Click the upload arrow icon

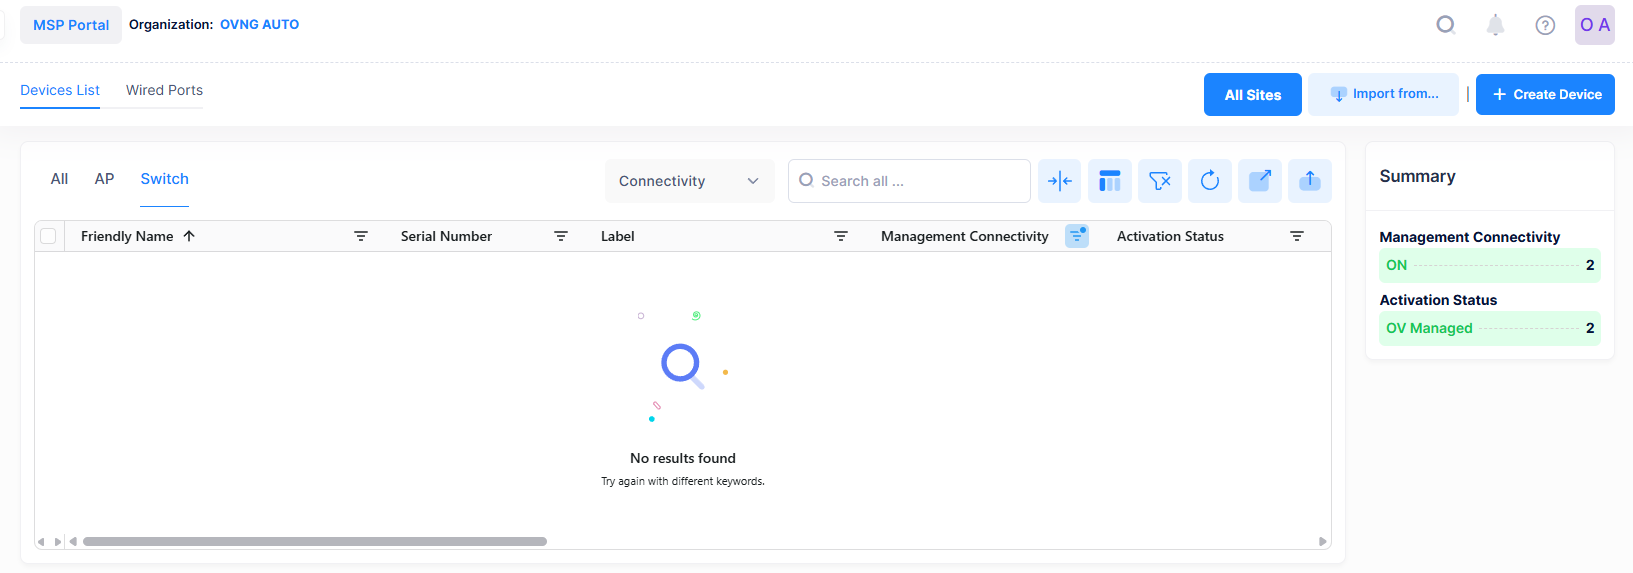tap(1309, 181)
